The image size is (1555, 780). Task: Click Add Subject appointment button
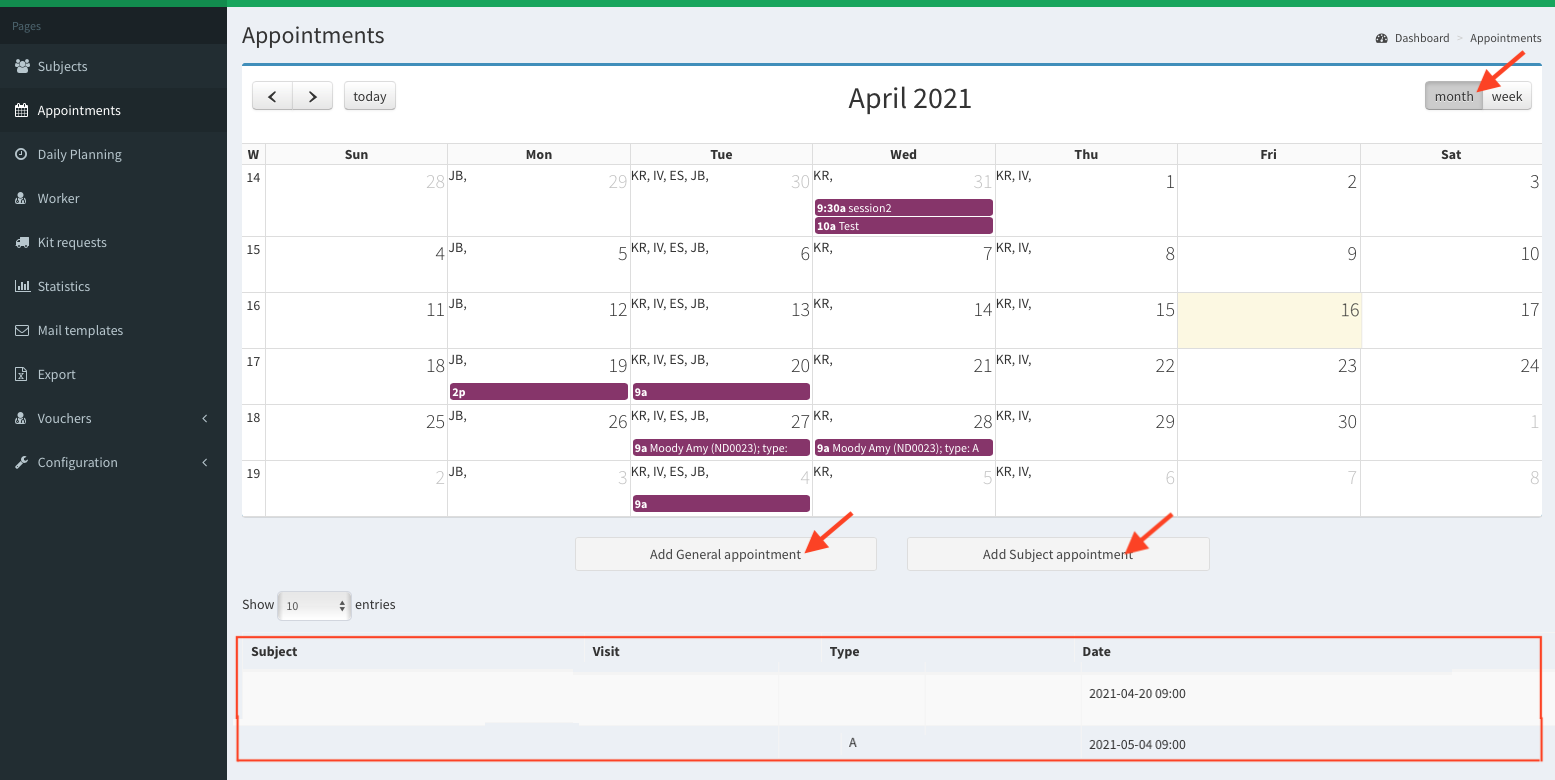(1057, 554)
